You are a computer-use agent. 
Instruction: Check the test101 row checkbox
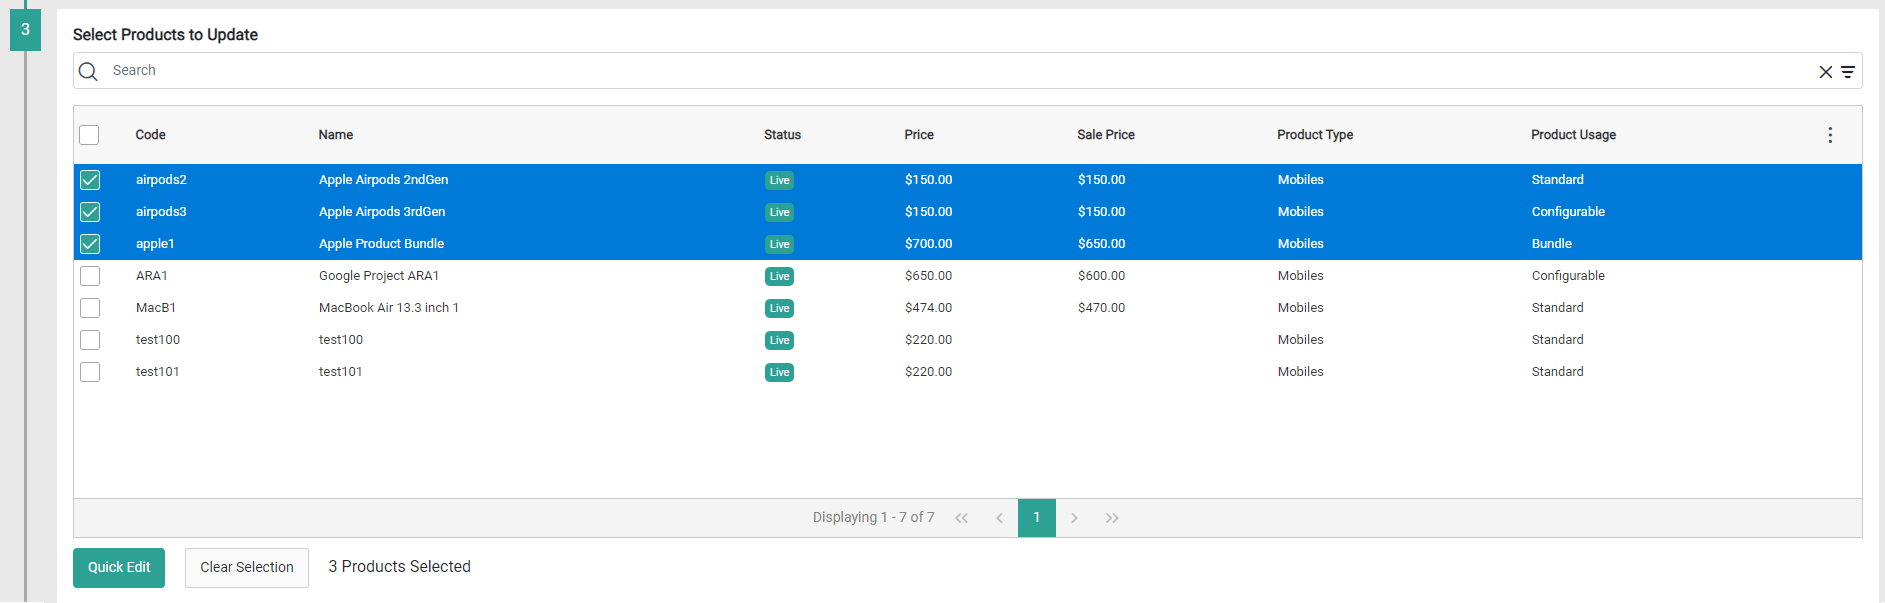tap(90, 372)
